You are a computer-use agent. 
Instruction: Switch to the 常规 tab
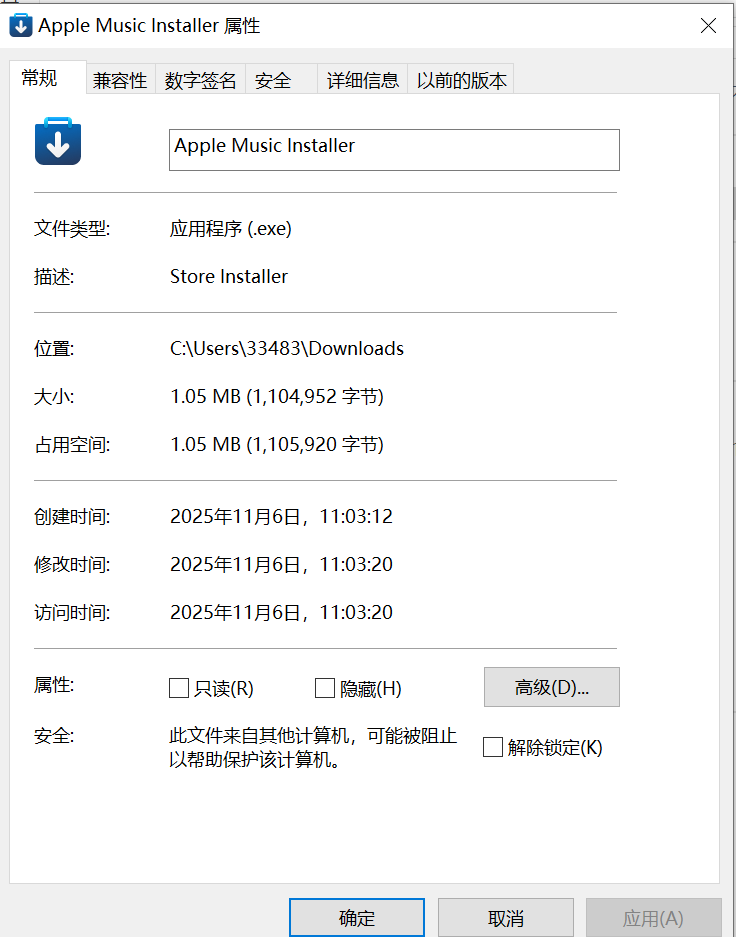coord(40,79)
